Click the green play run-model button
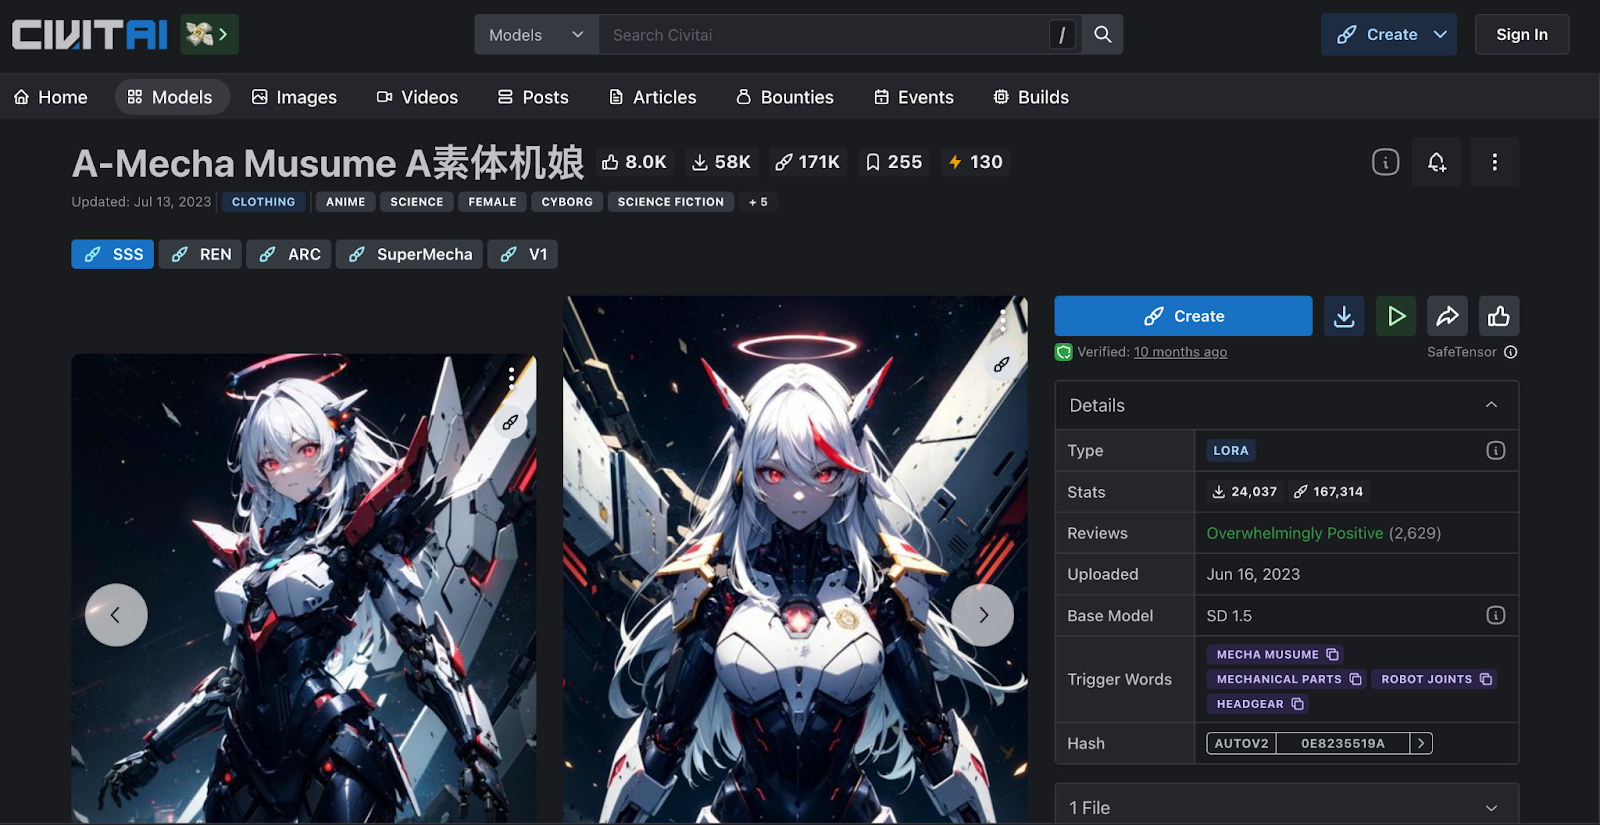Screen dimensions: 1600x825 1396,316
